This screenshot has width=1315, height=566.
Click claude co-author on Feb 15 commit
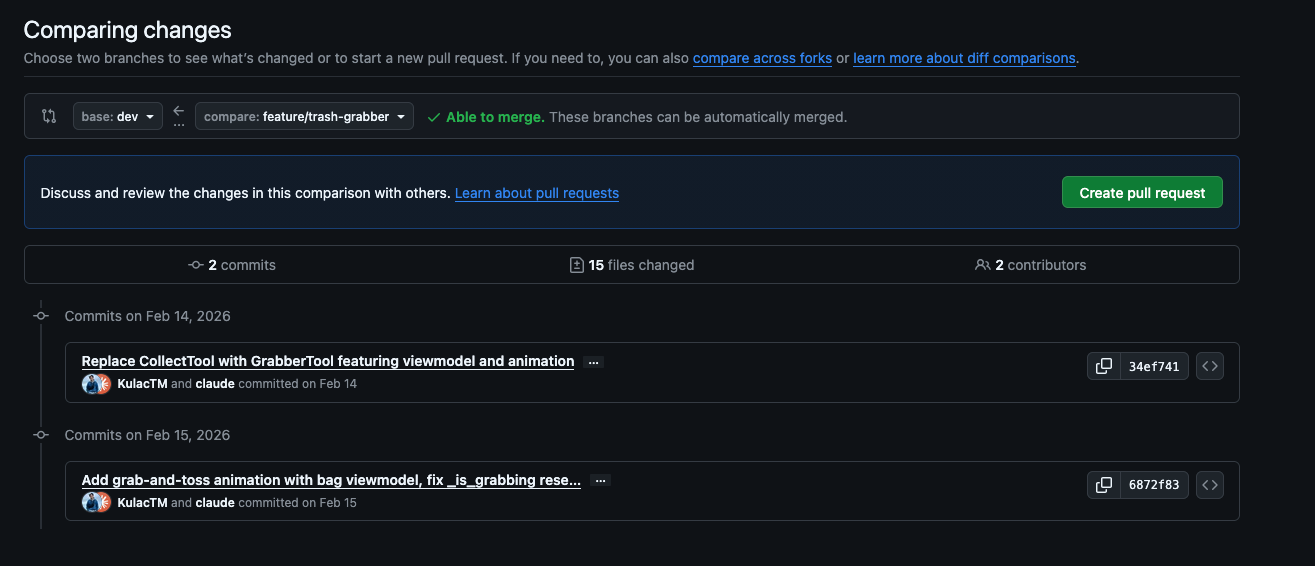215,503
